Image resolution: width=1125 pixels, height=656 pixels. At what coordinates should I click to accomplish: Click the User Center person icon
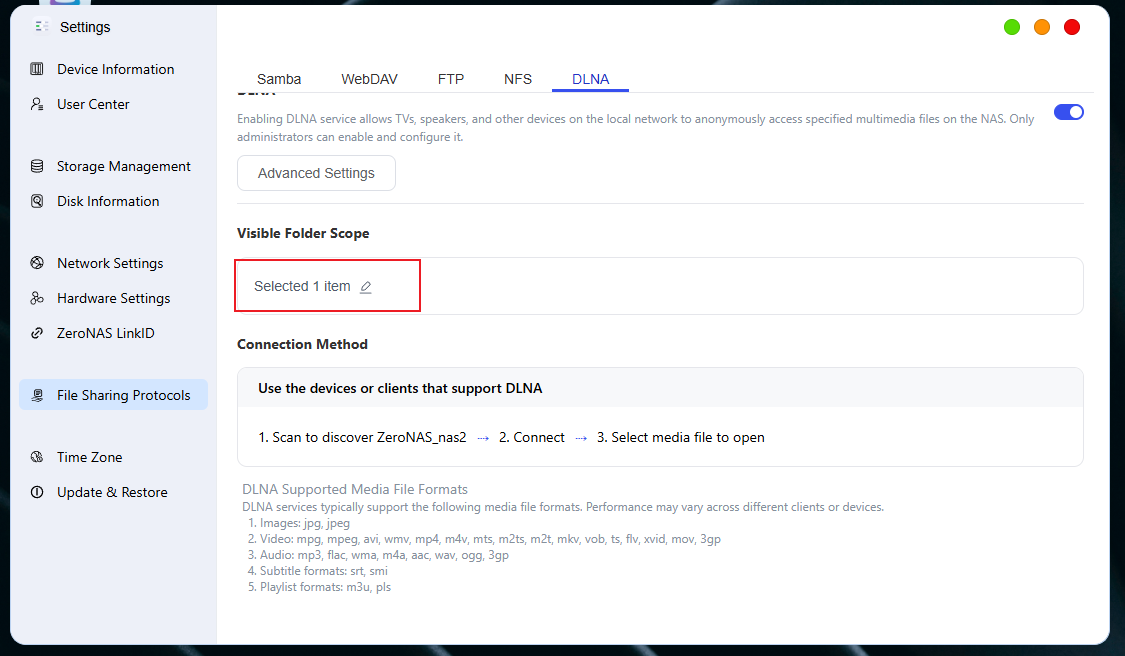[37, 104]
